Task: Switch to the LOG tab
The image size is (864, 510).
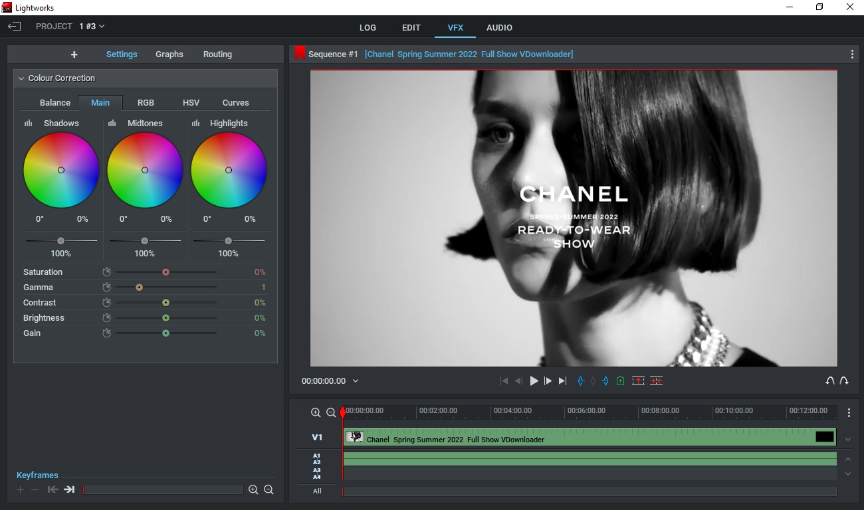Action: coord(368,28)
